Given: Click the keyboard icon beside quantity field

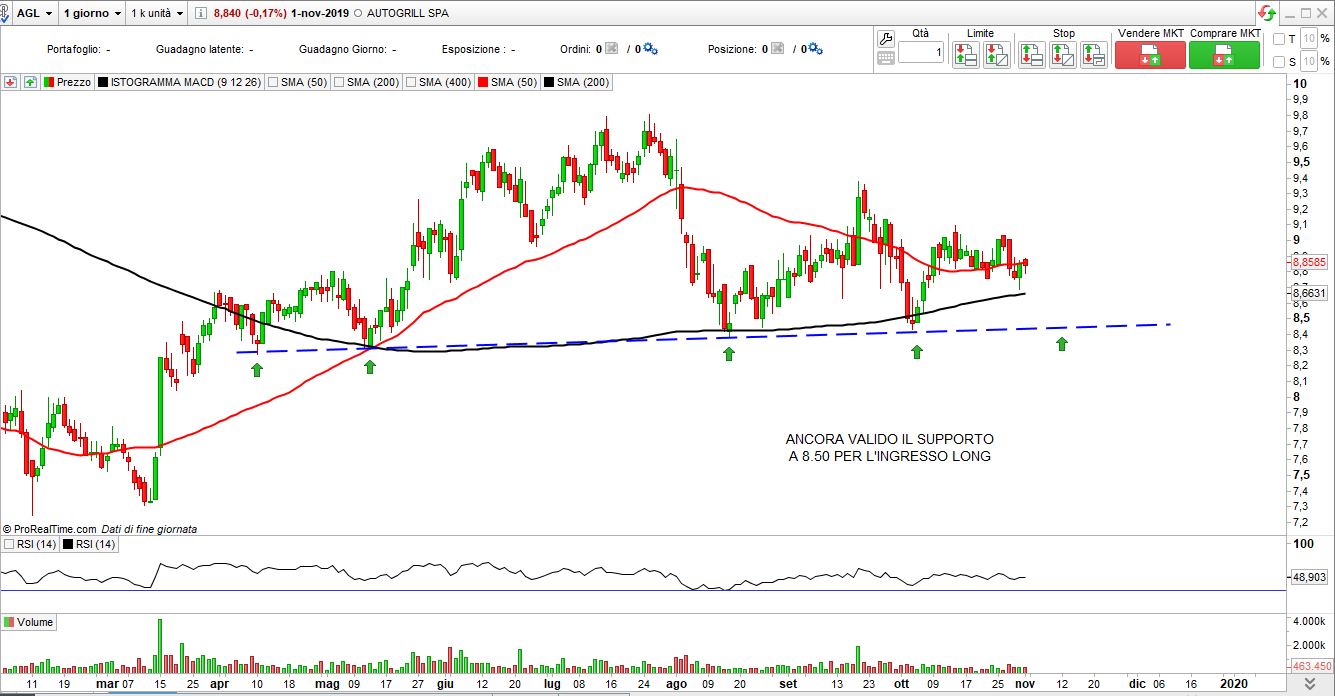Looking at the screenshot, I should coord(885,58).
